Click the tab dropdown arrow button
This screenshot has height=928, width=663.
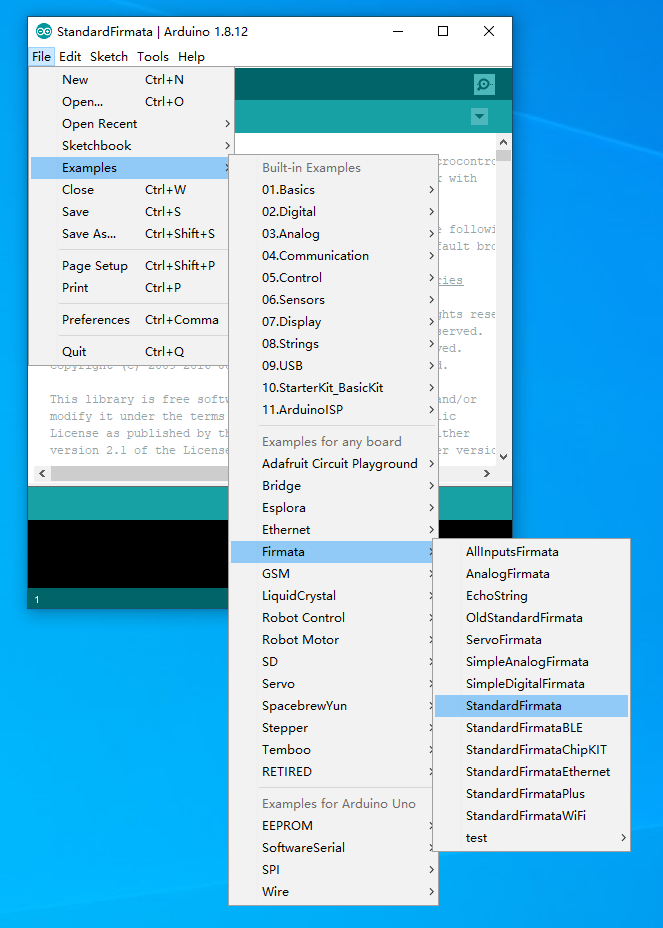[479, 117]
